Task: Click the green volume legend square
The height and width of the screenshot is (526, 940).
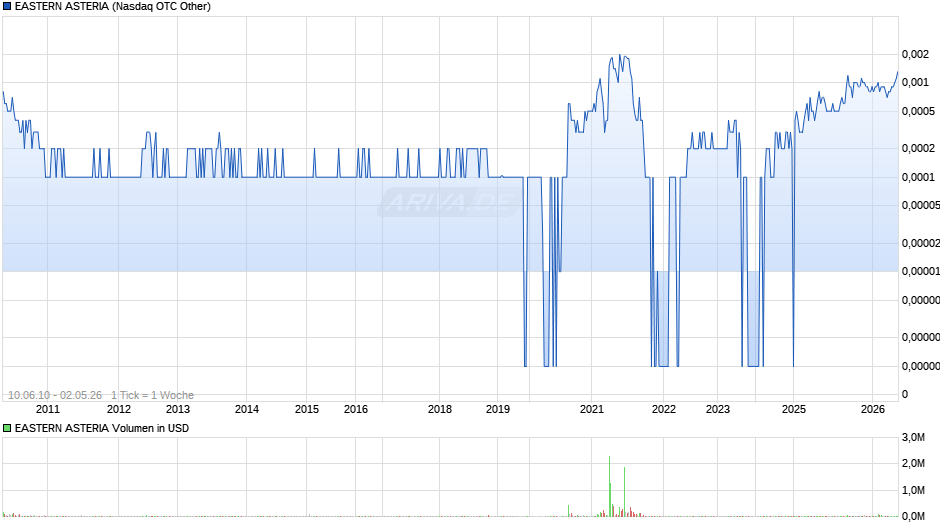Action: (7, 428)
